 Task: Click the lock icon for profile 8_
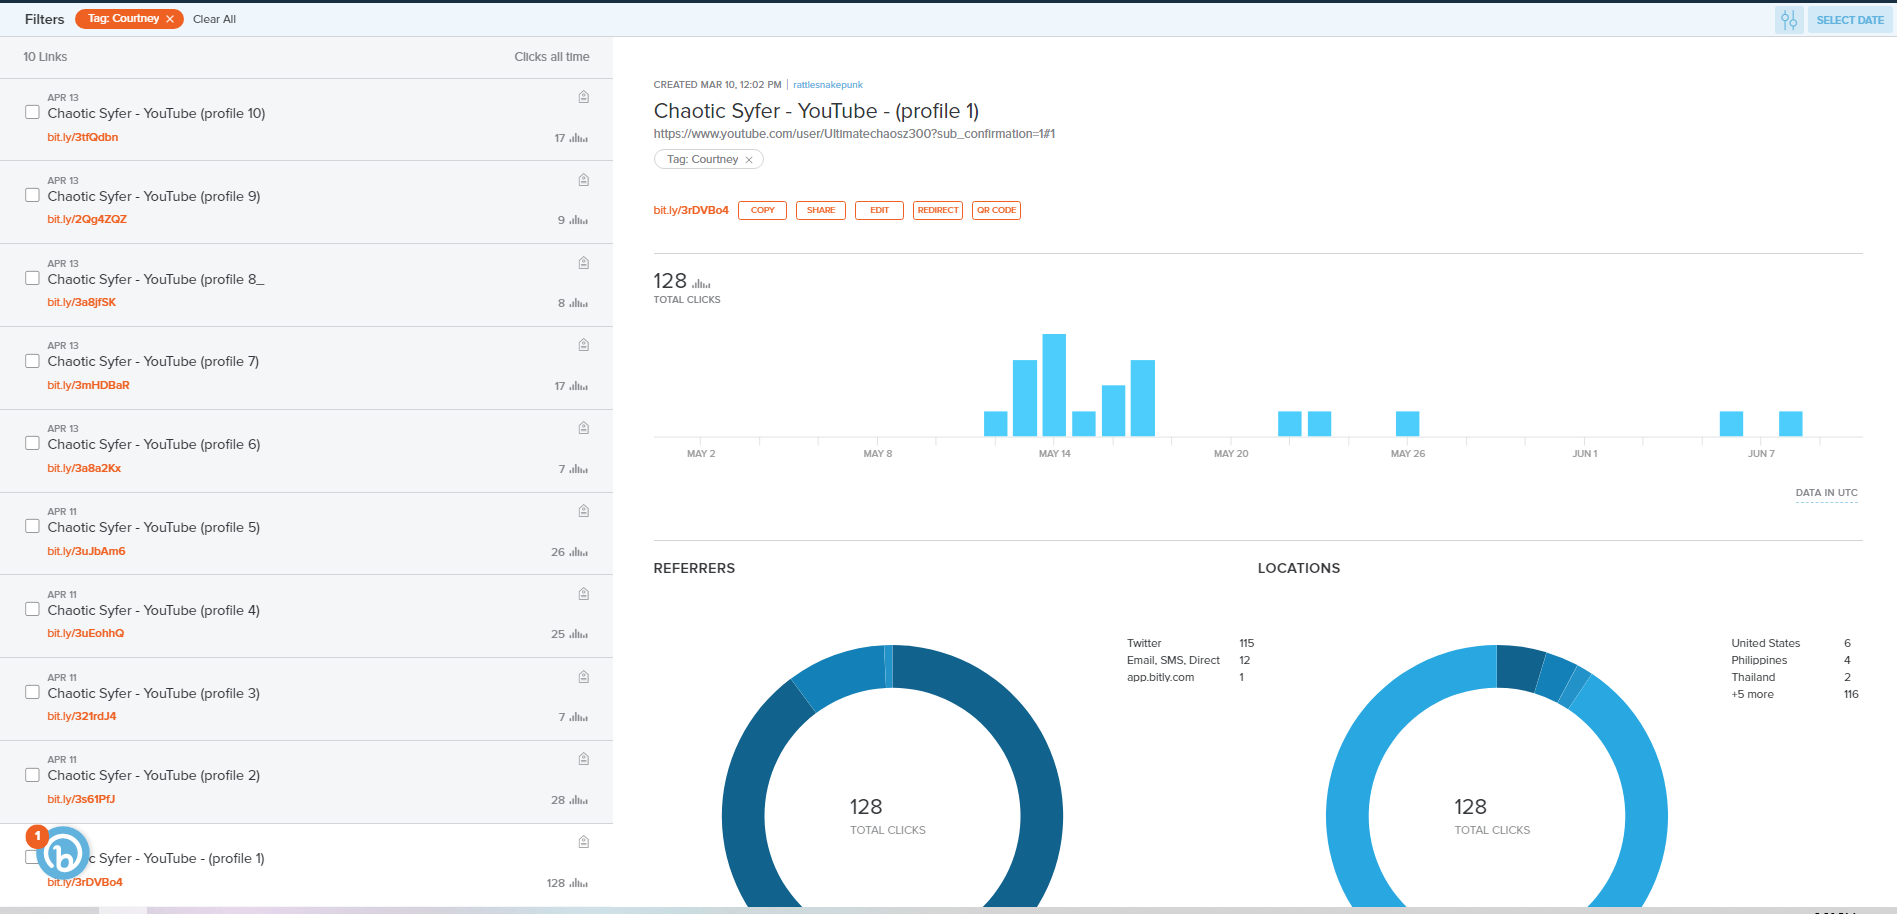tap(583, 263)
